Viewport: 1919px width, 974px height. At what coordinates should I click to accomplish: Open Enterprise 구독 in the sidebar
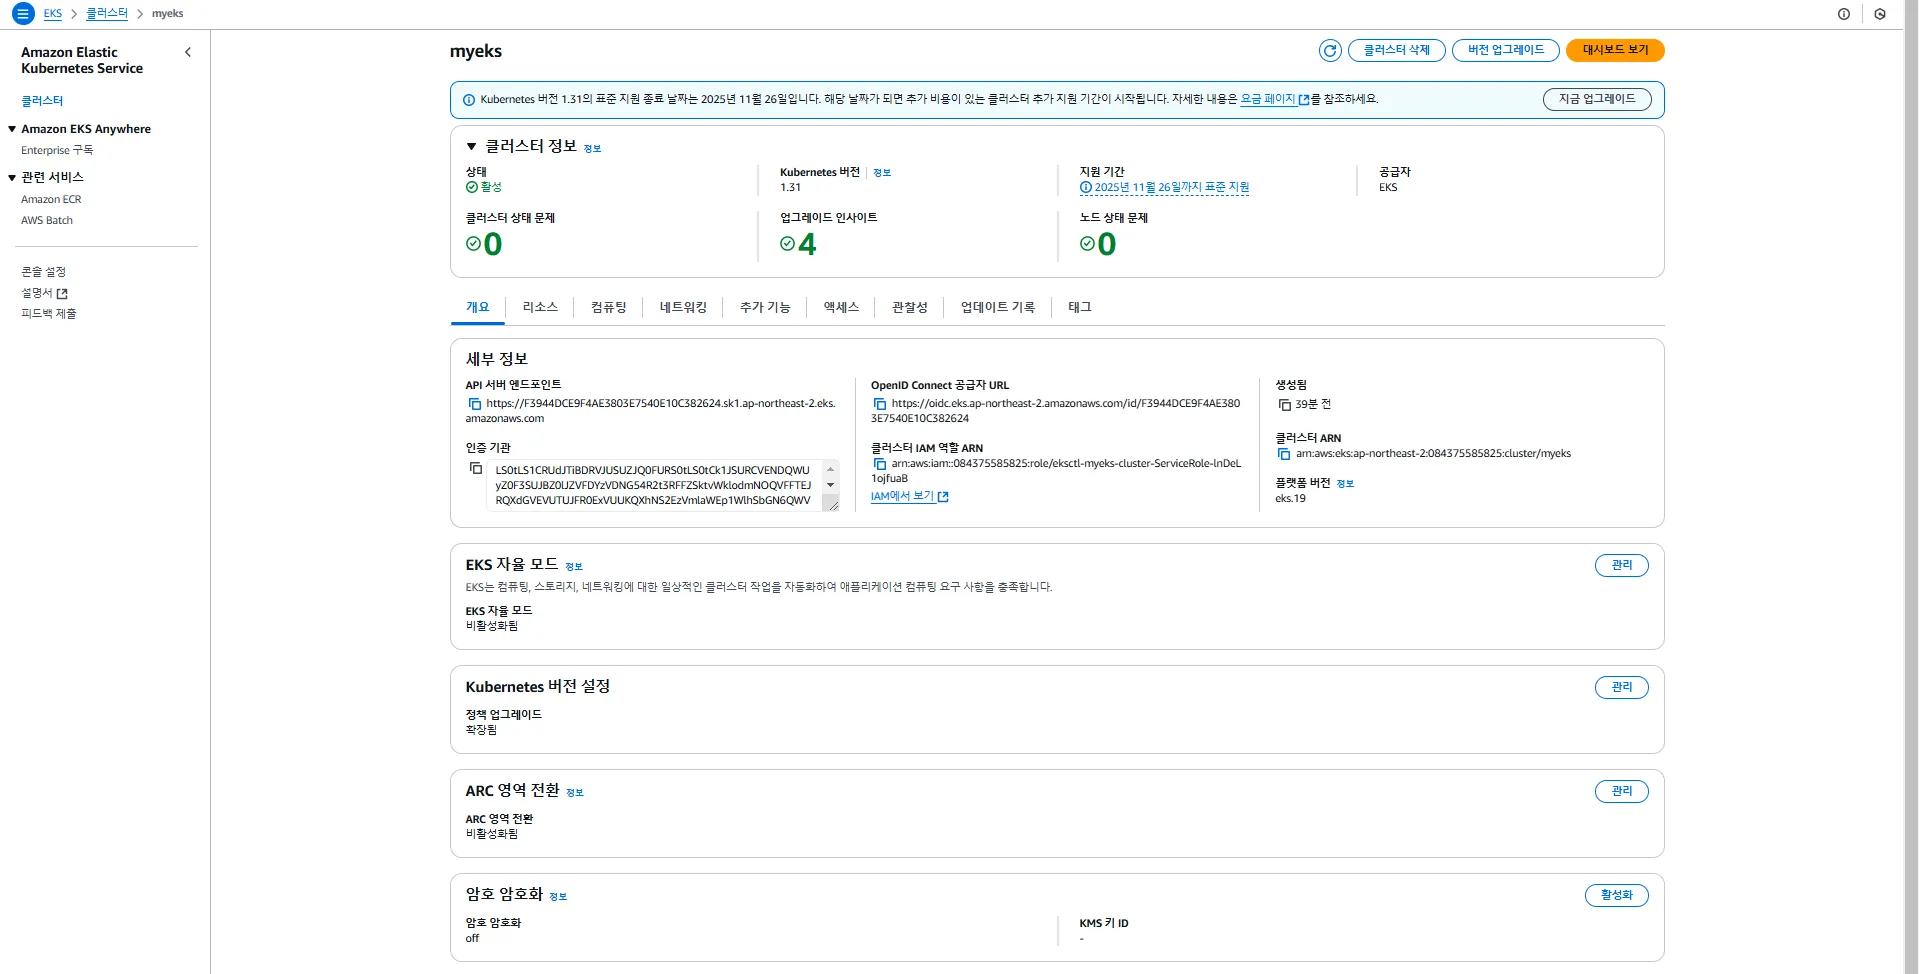coord(57,150)
